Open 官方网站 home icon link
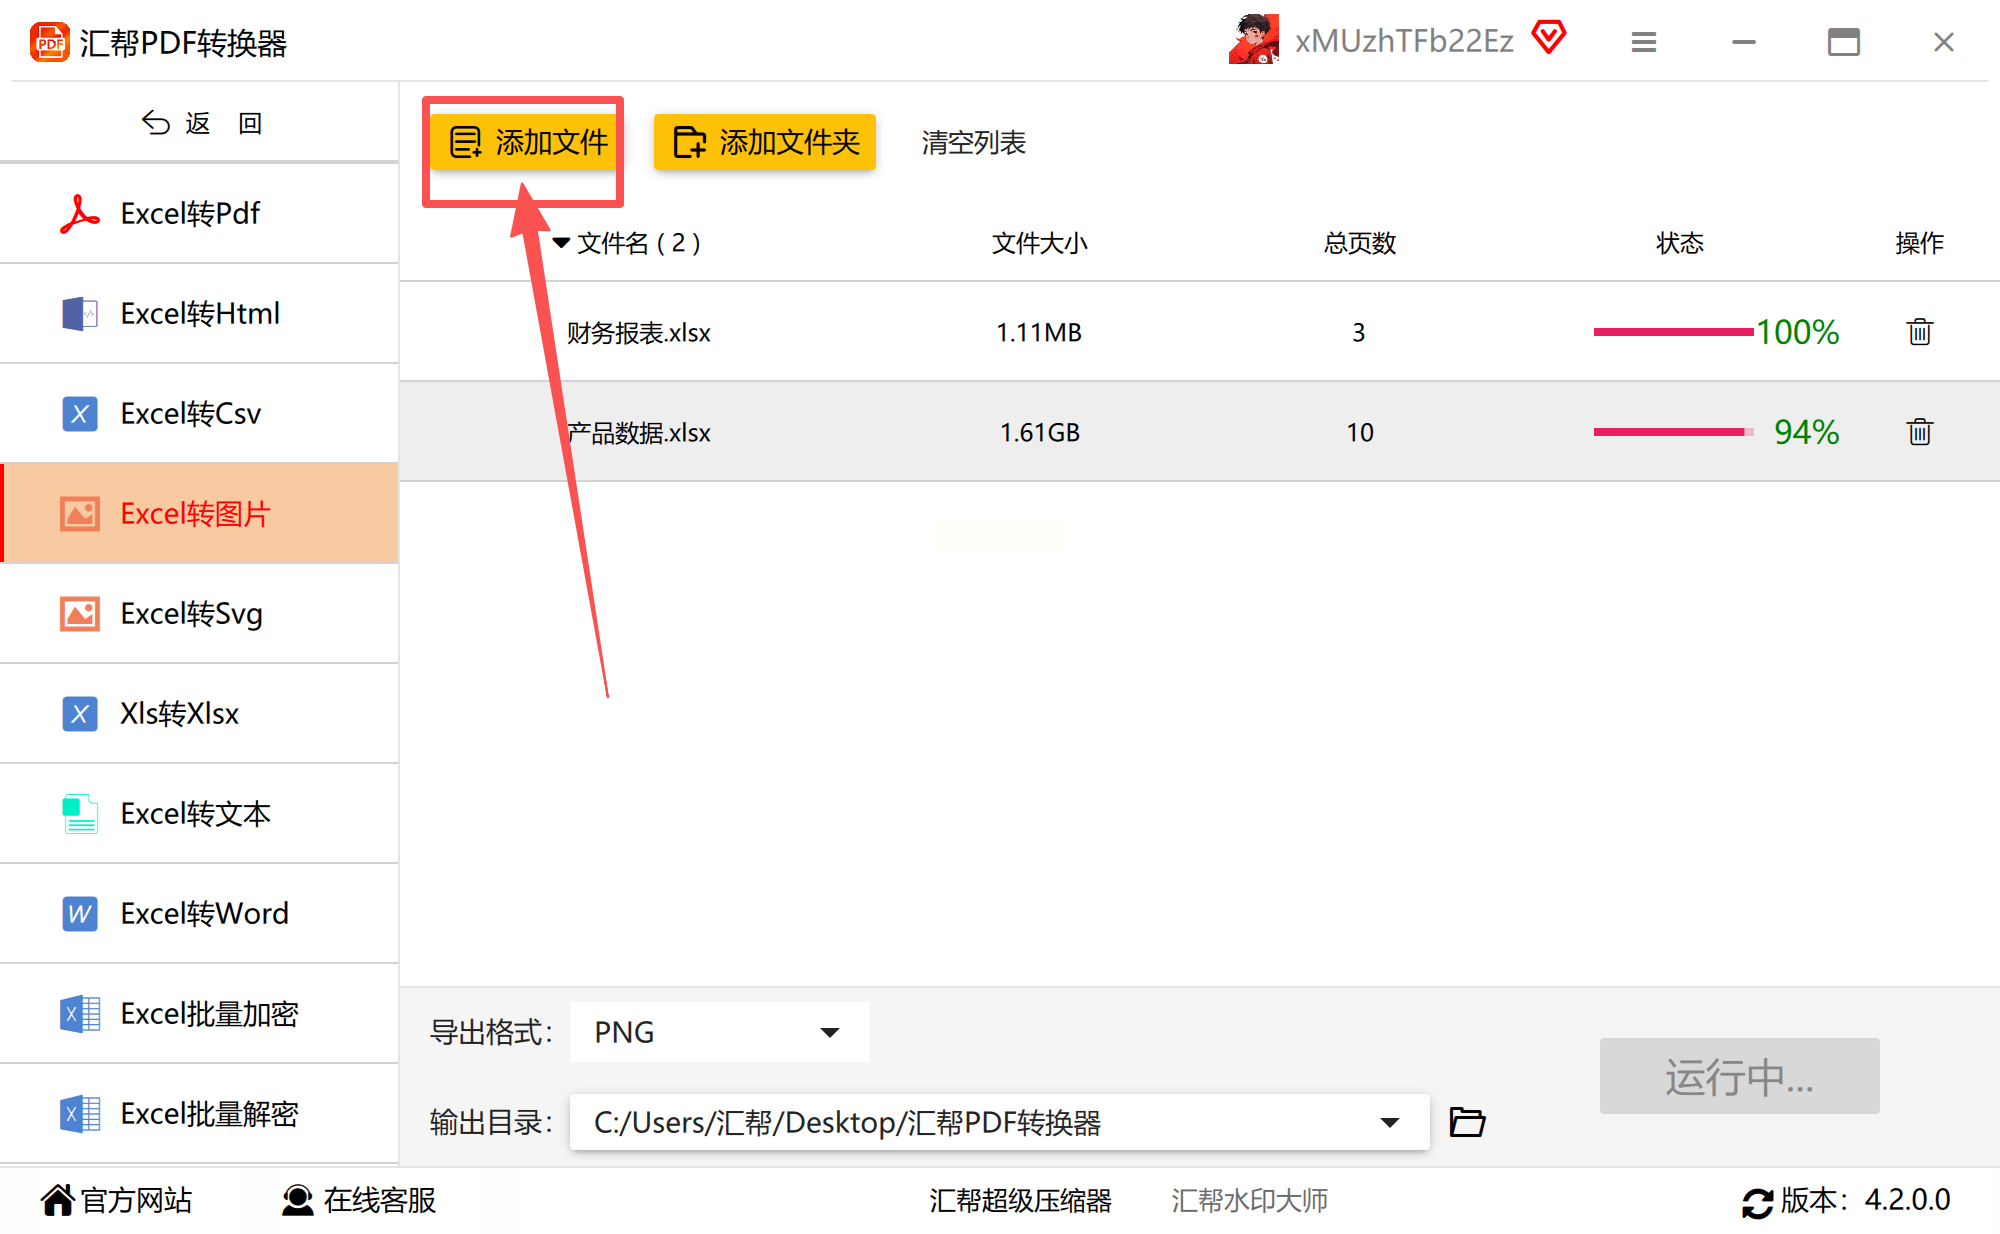Image resolution: width=2000 pixels, height=1234 pixels. [58, 1200]
